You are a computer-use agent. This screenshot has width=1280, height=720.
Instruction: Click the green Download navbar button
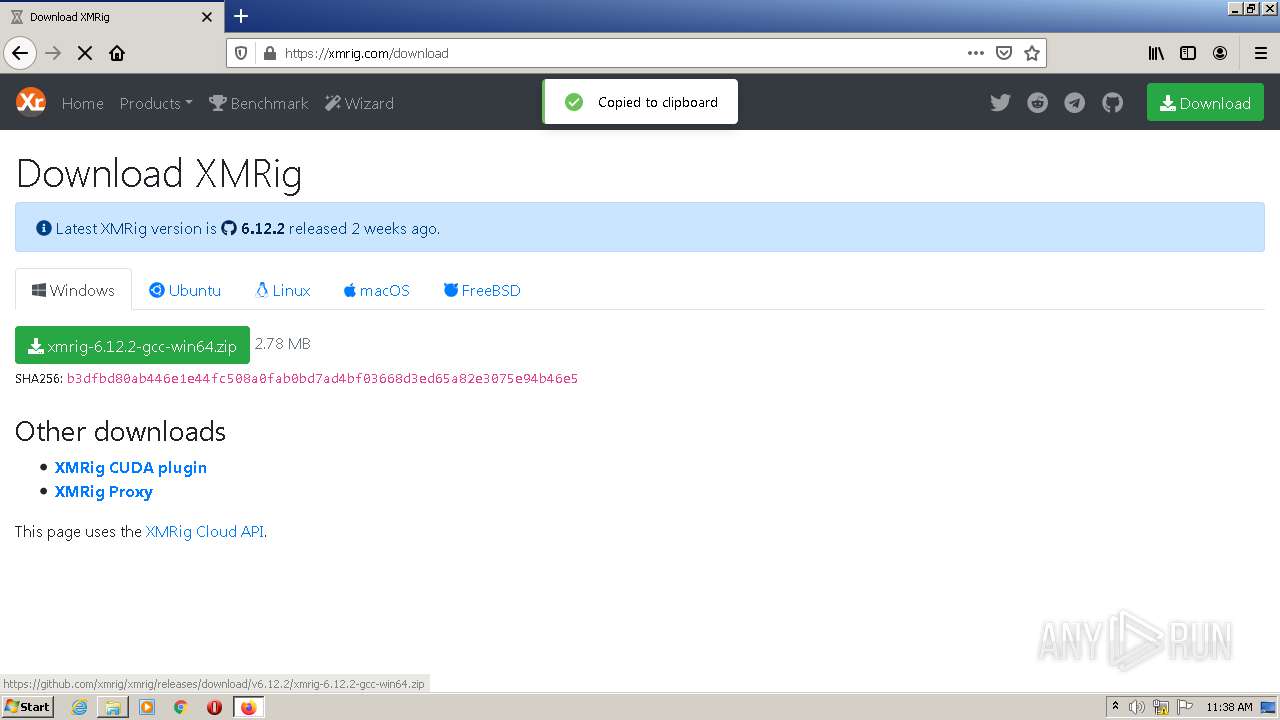click(1205, 103)
